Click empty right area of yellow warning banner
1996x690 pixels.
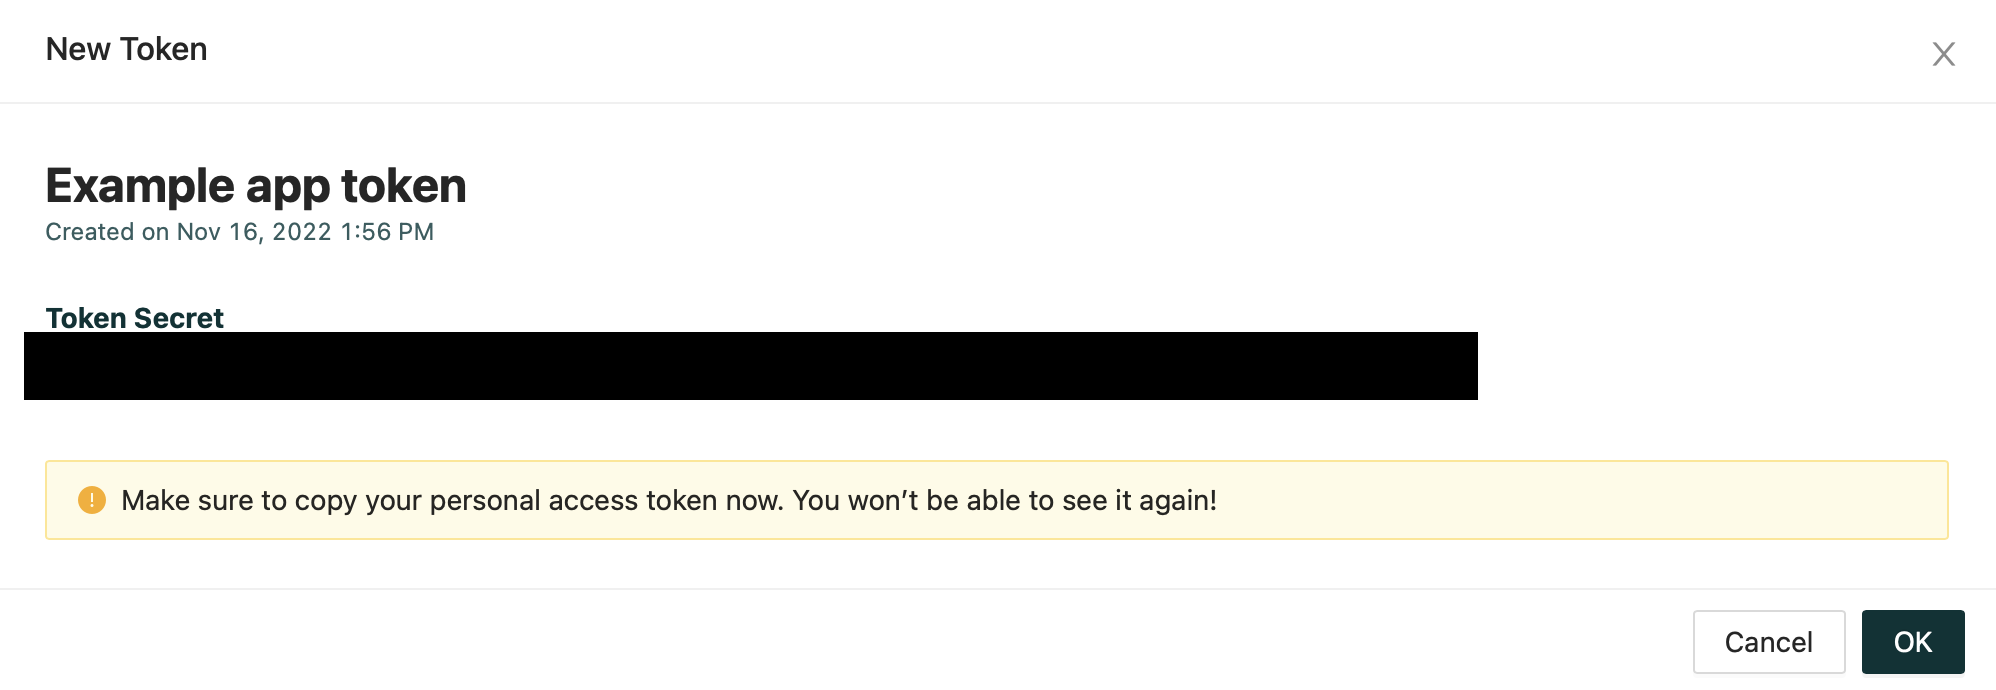[1600, 500]
